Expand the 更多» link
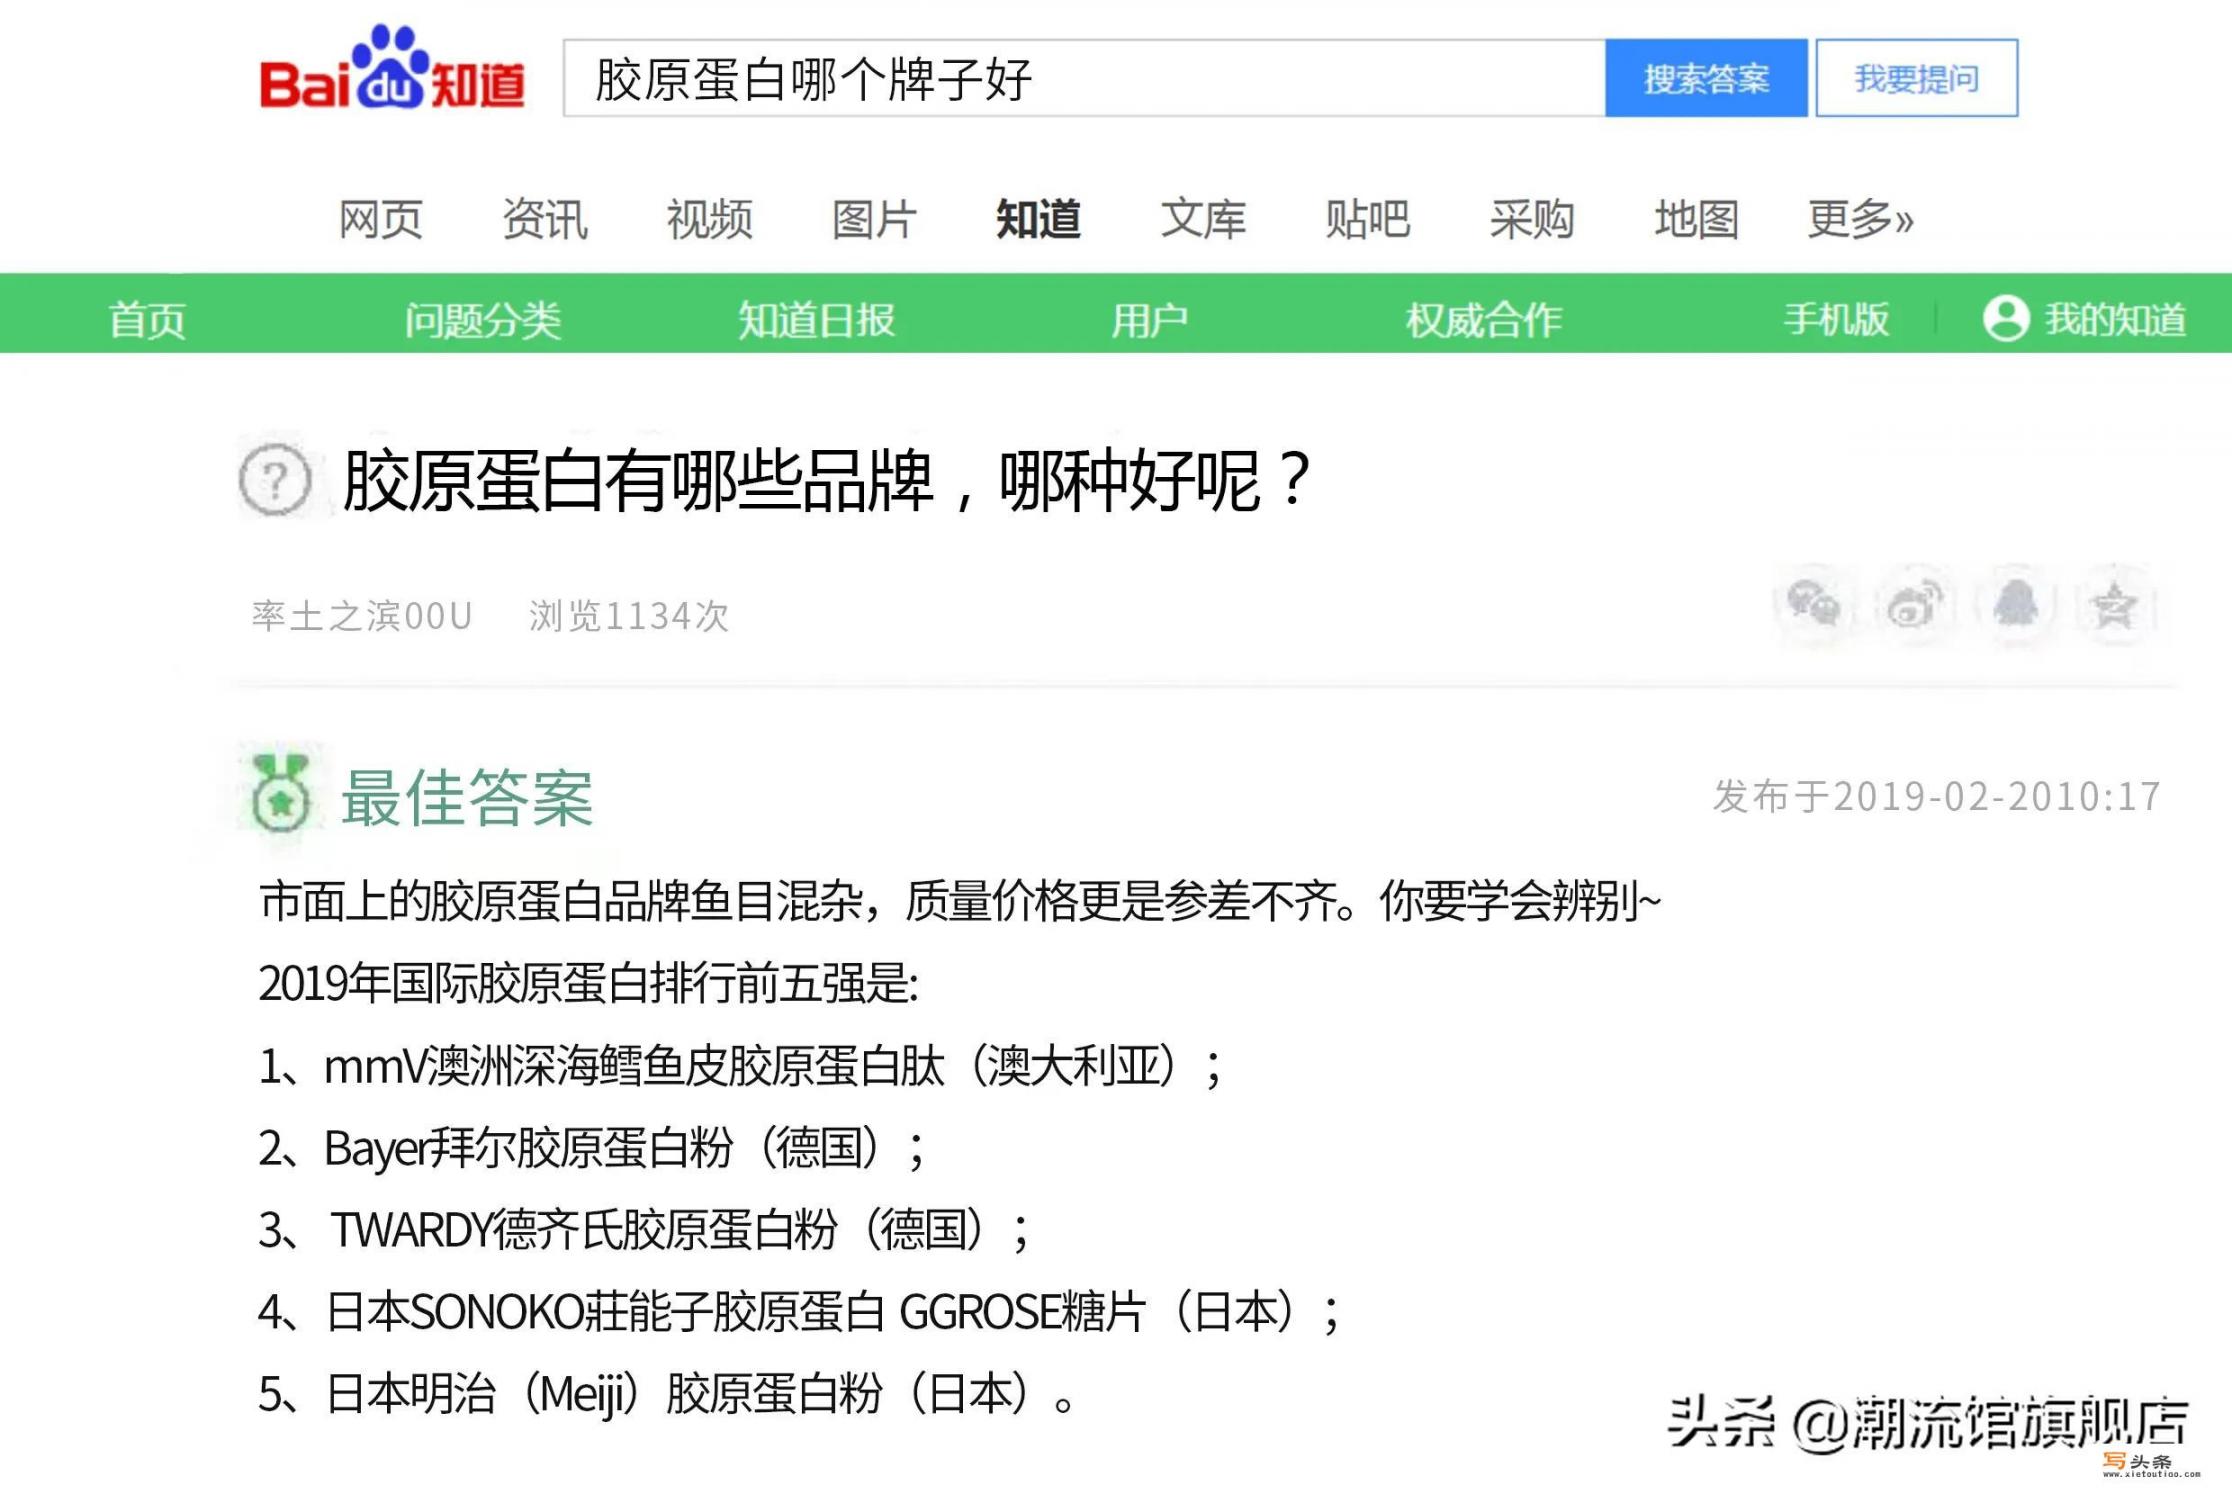Image resolution: width=2232 pixels, height=1494 pixels. coord(1861,219)
